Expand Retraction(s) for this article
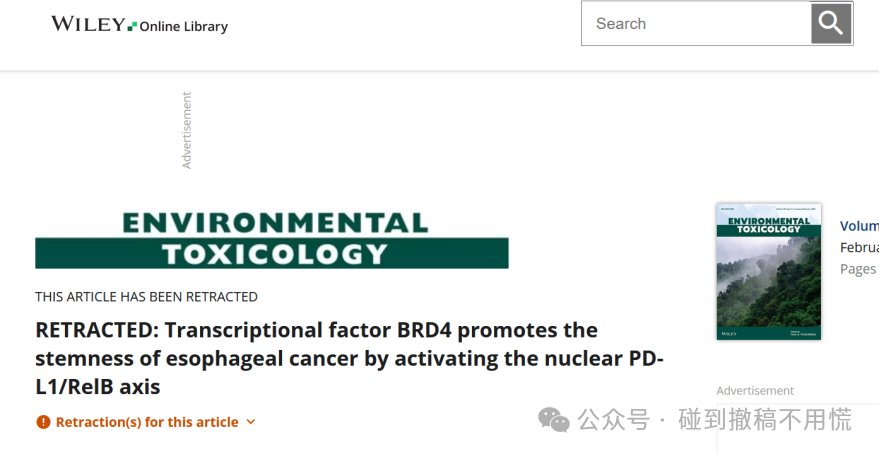This screenshot has width=879, height=454. tap(146, 422)
